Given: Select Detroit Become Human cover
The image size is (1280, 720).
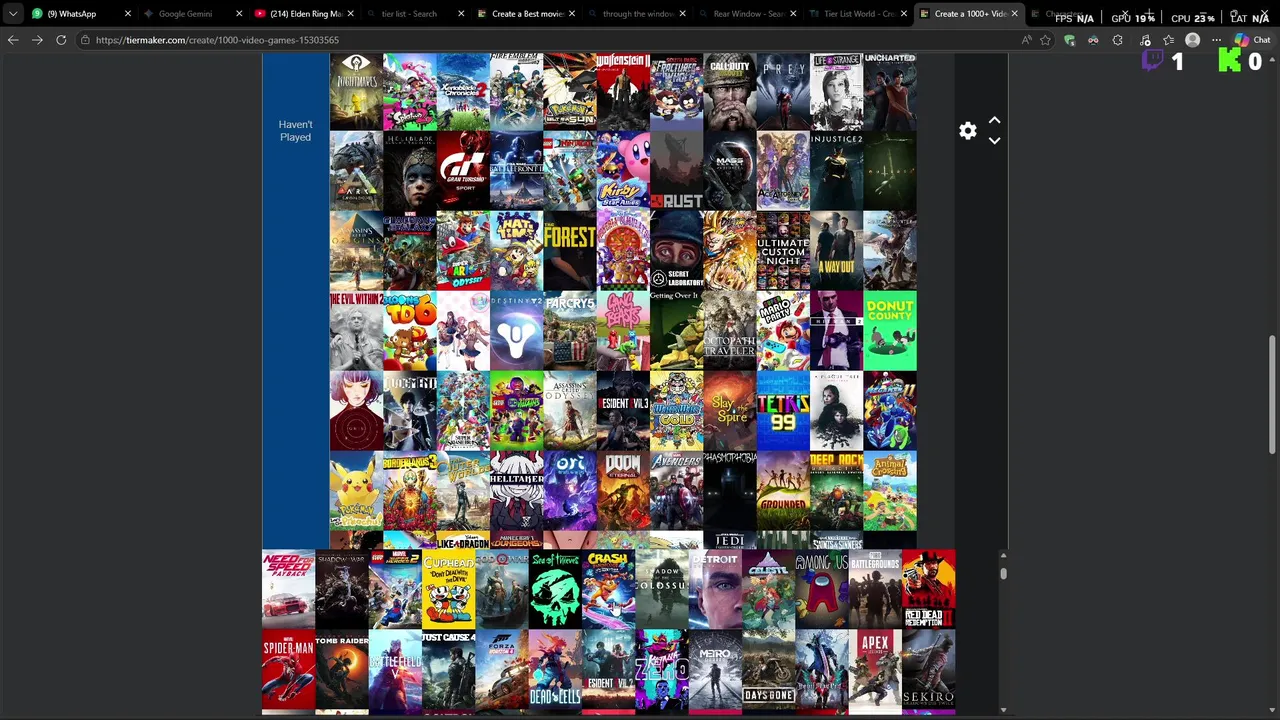Looking at the screenshot, I should [715, 589].
